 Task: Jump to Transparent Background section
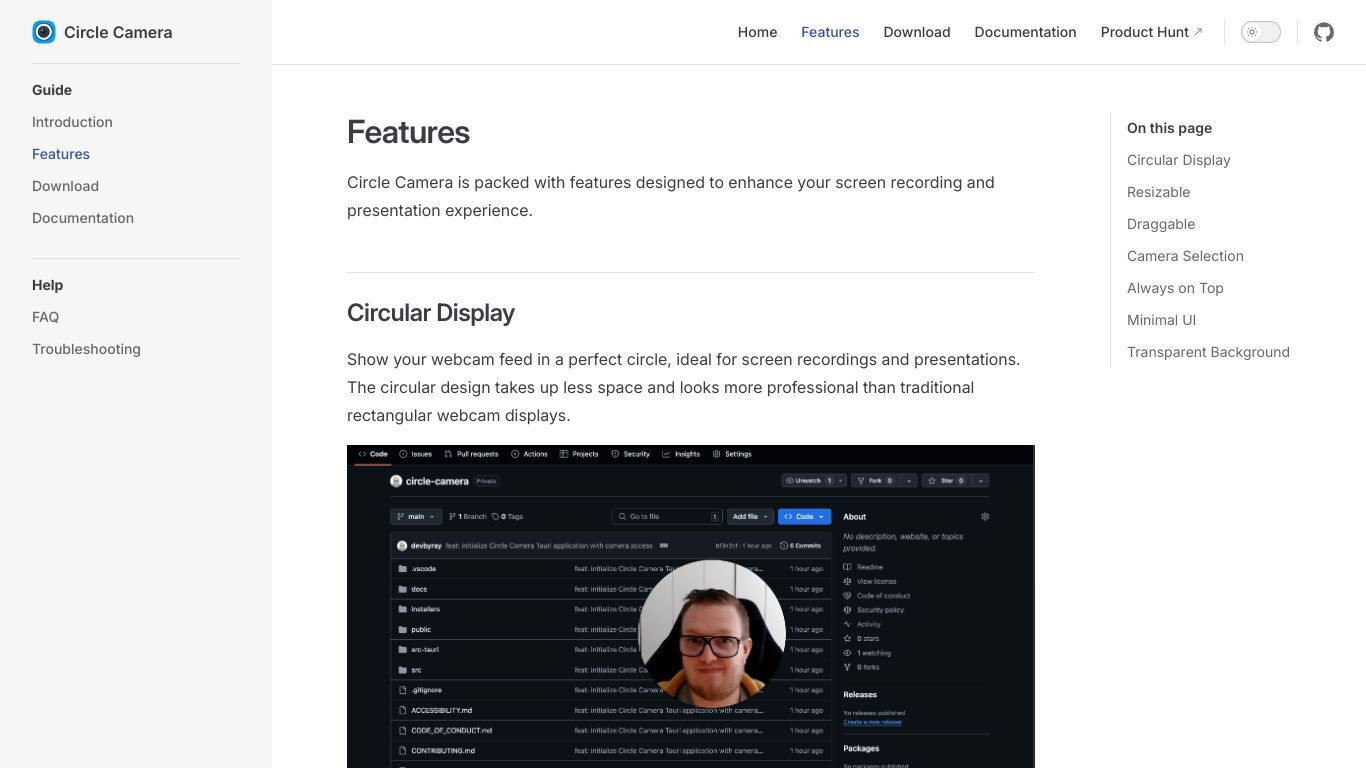pyautogui.click(x=1208, y=352)
